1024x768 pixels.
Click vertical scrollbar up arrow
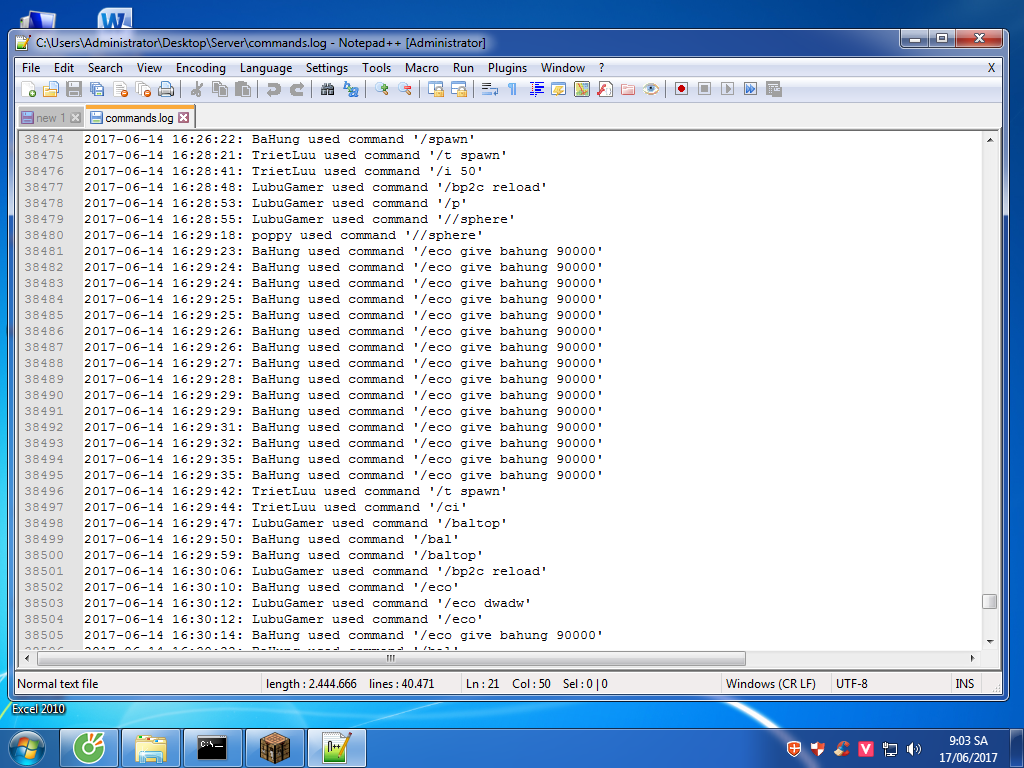pyautogui.click(x=990, y=140)
